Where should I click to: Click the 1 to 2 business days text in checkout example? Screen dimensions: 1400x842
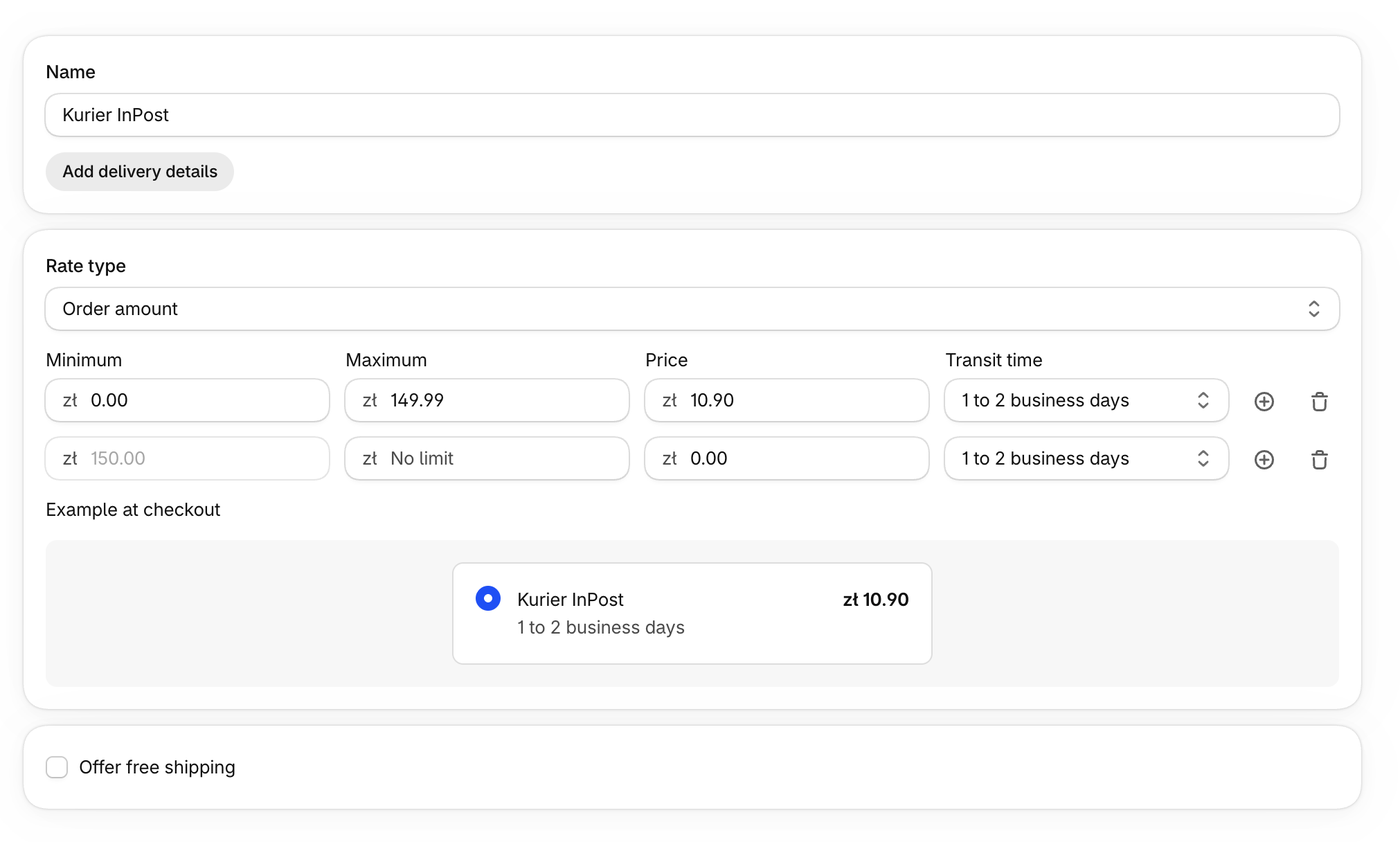(601, 627)
